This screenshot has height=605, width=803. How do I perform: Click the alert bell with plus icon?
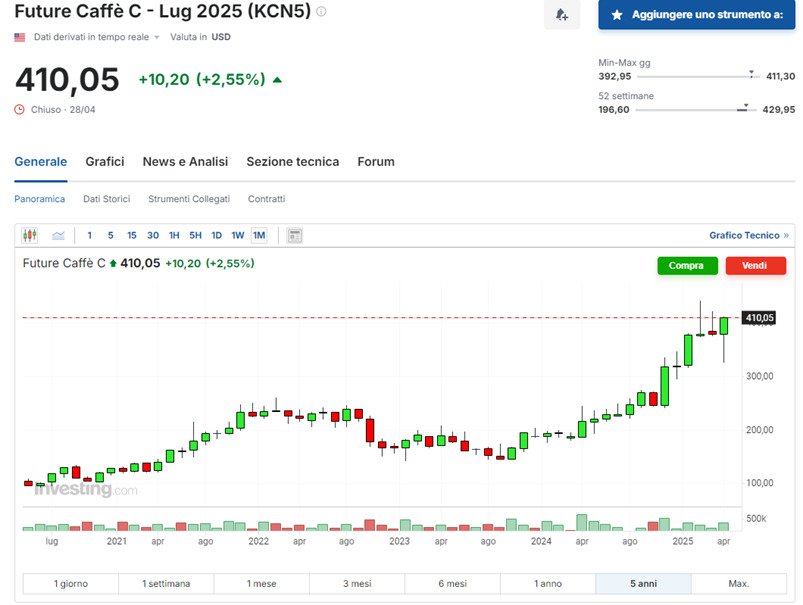562,14
